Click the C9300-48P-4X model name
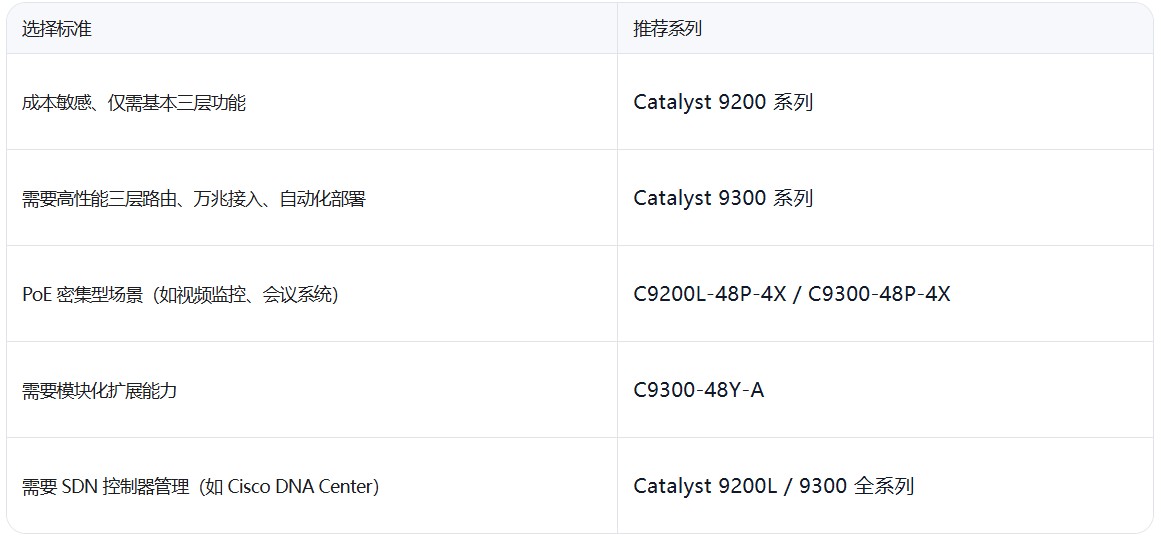The height and width of the screenshot is (541, 1161). 879,294
